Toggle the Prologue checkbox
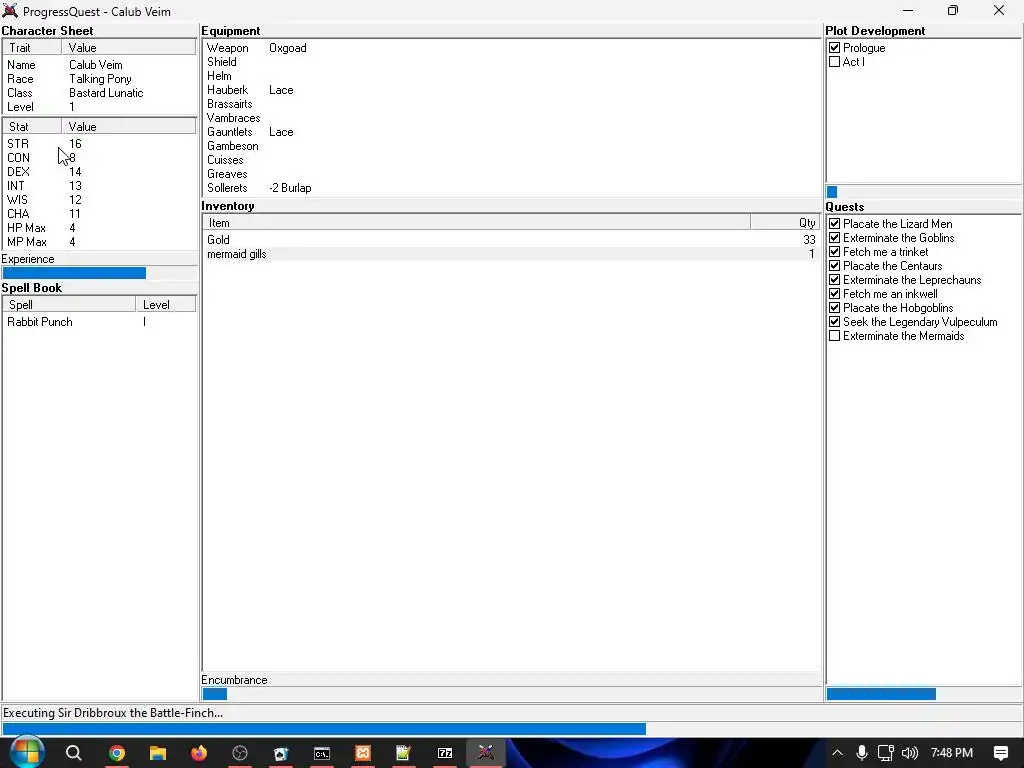 (834, 48)
